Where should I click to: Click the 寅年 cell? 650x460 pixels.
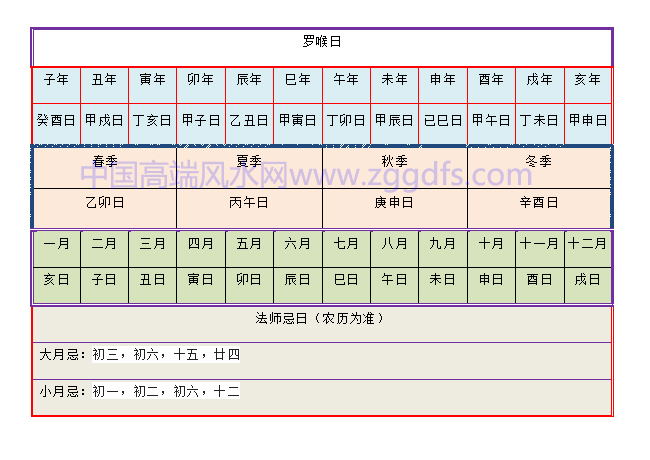coord(153,85)
